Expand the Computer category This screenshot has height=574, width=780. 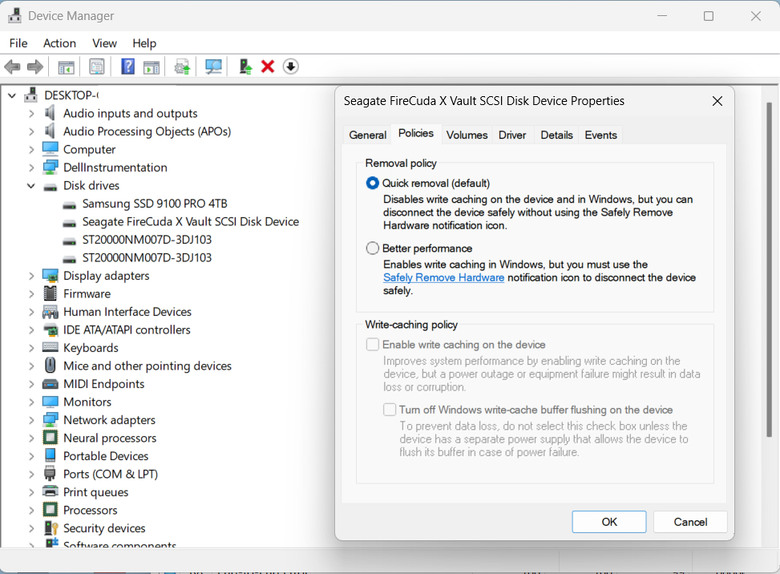point(31,149)
